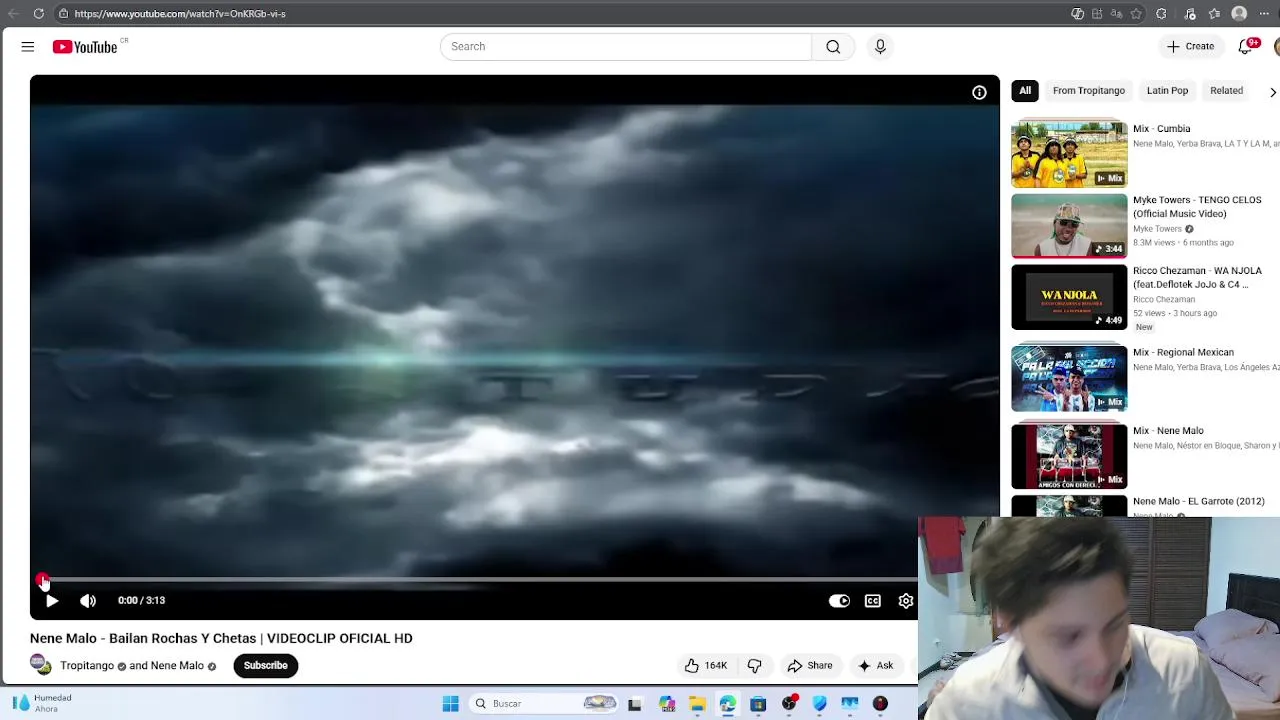1280x720 pixels.
Task: Select the From Tropitango chip
Action: (x=1089, y=90)
